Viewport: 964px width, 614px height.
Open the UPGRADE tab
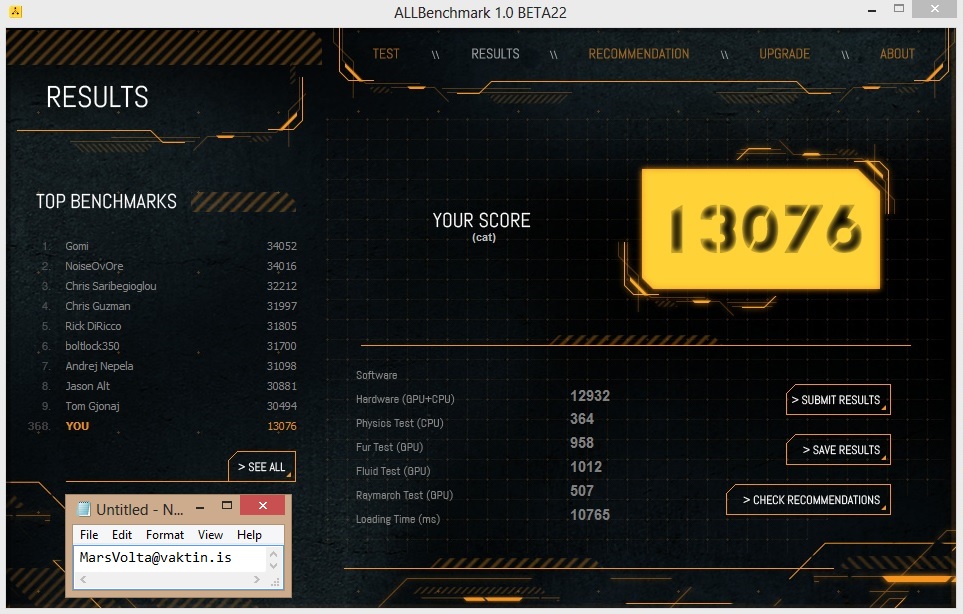pyautogui.click(x=784, y=54)
